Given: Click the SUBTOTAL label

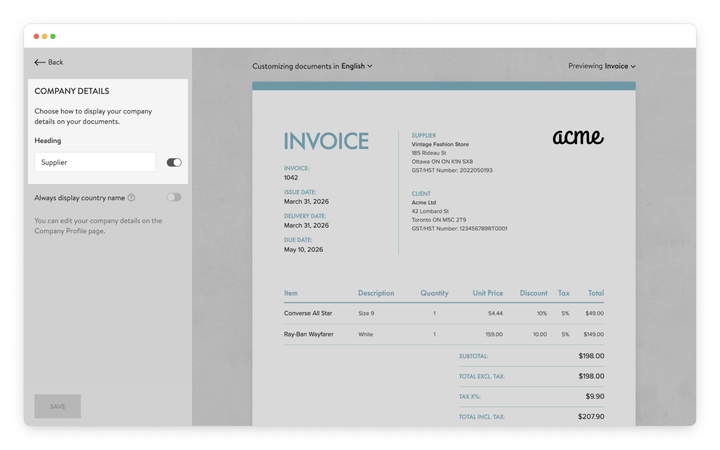Looking at the screenshot, I should (473, 356).
